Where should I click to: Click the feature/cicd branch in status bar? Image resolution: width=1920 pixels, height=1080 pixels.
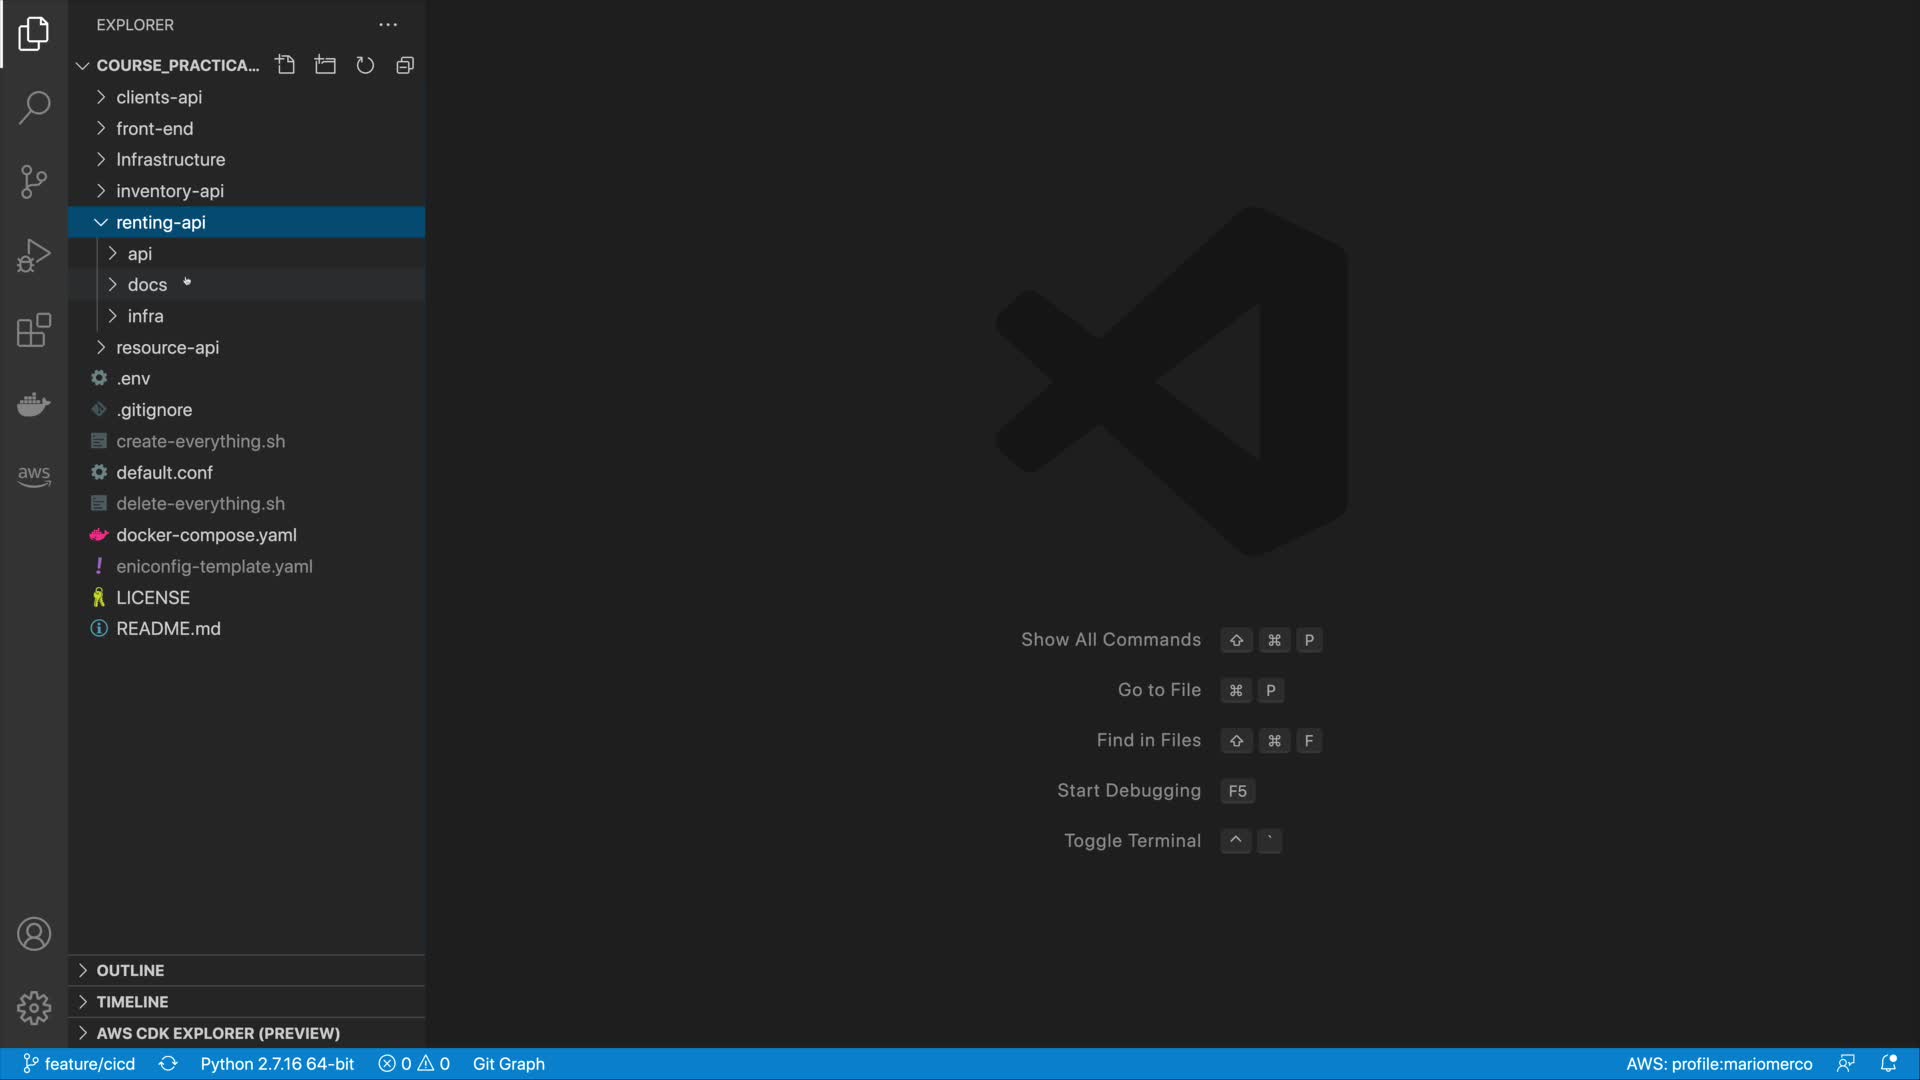[80, 1064]
